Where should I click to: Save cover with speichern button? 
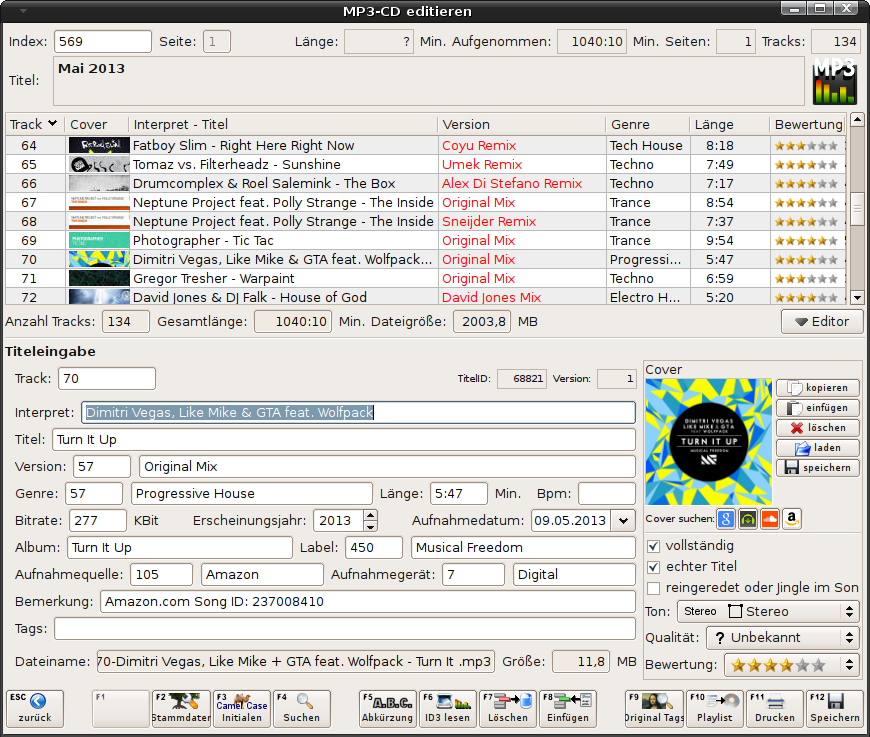(818, 467)
